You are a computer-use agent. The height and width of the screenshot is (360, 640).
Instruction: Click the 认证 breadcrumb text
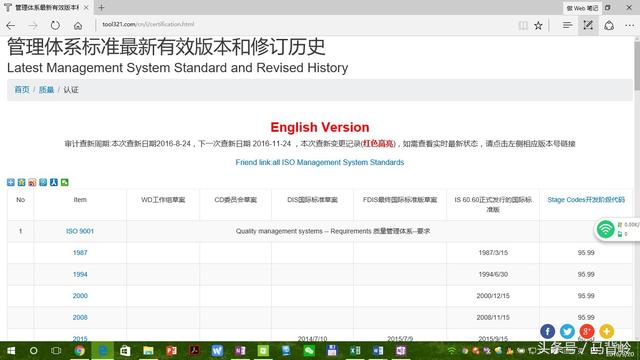click(x=71, y=90)
